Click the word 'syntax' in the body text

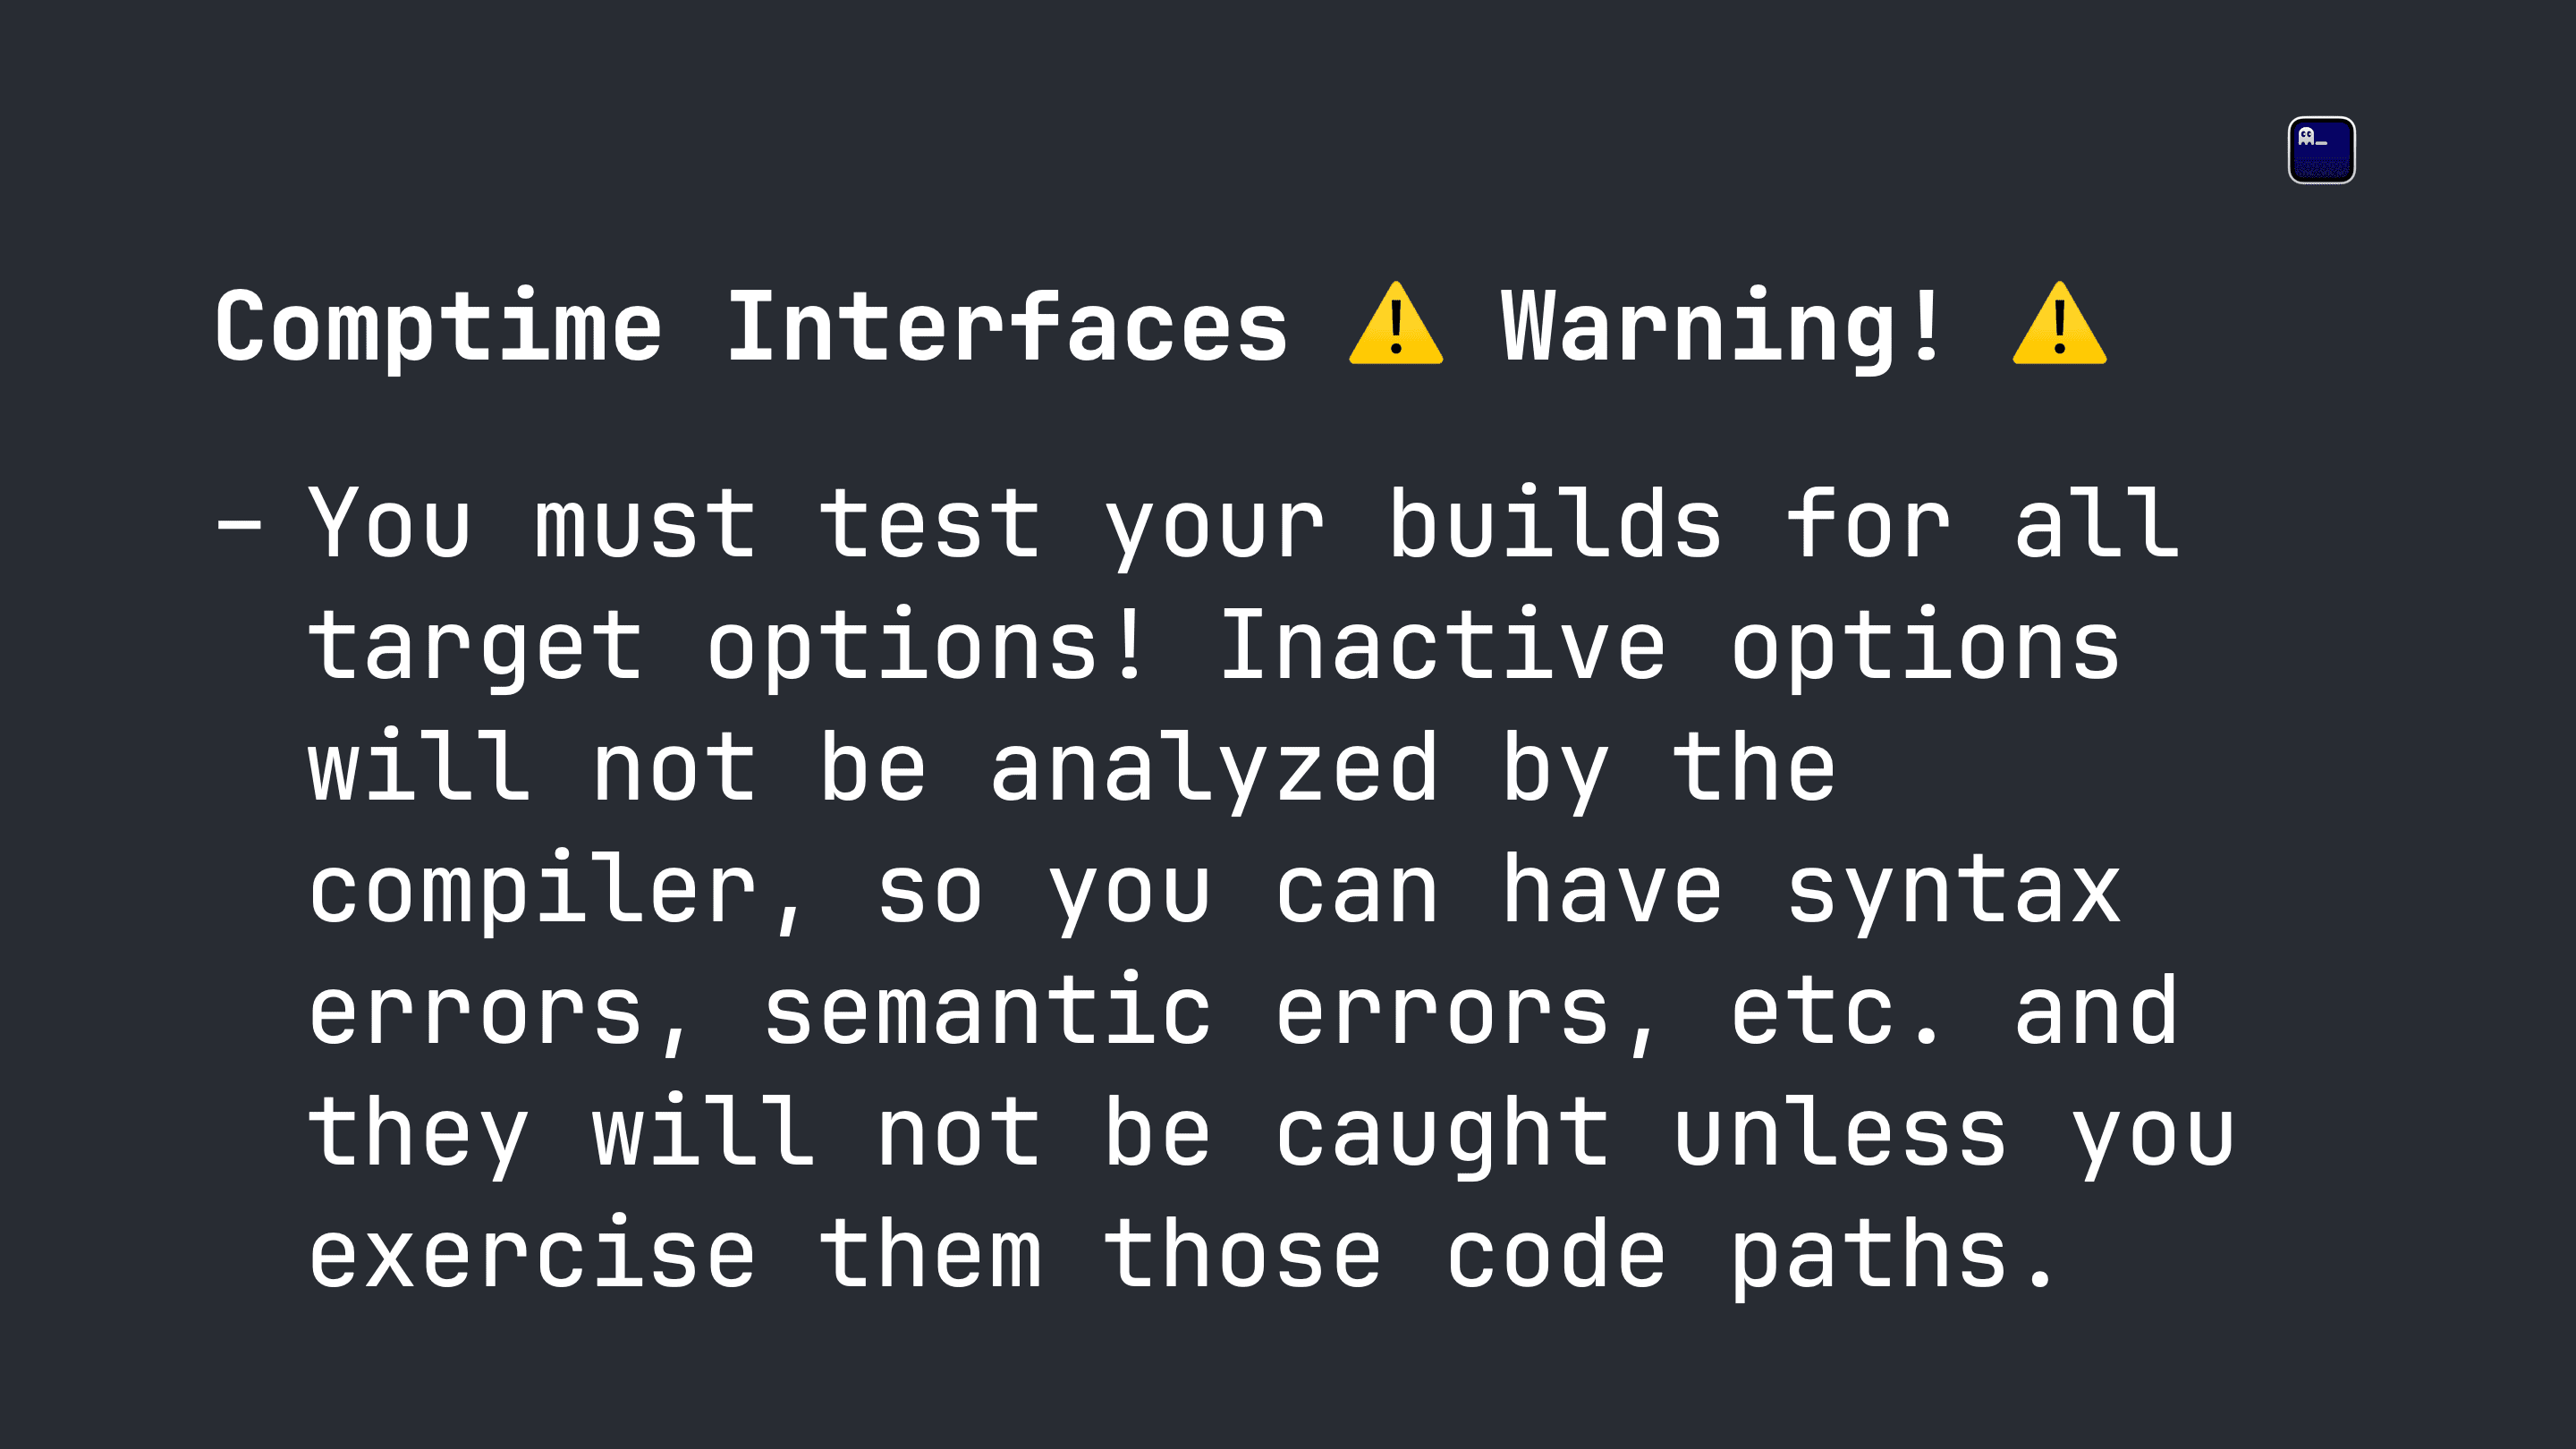click(x=1954, y=889)
